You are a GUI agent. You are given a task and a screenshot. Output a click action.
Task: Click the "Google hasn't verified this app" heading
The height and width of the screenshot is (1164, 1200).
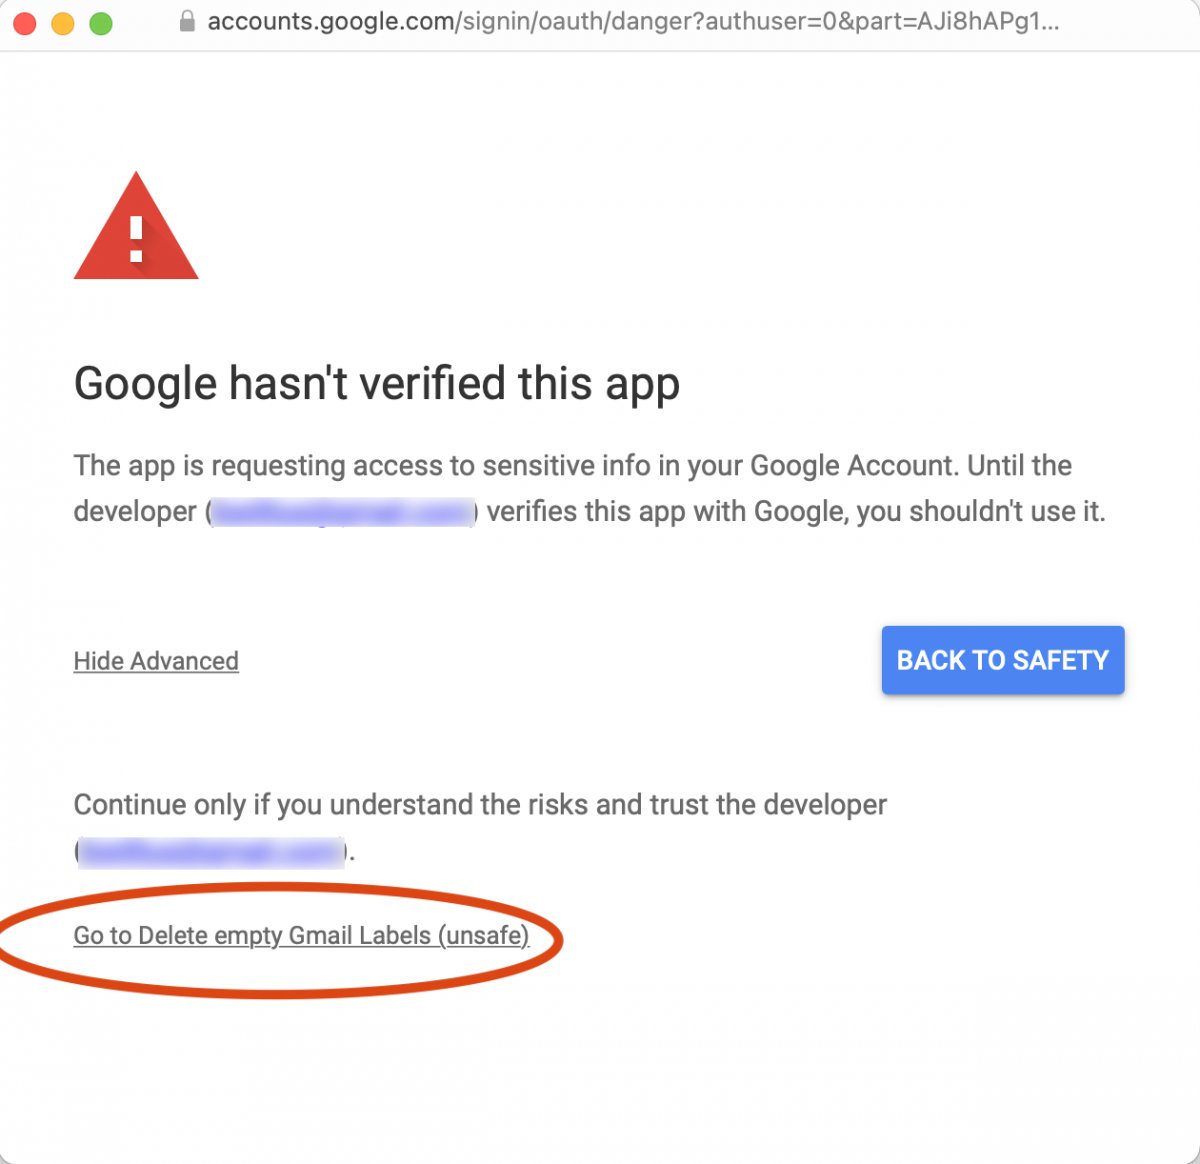377,384
